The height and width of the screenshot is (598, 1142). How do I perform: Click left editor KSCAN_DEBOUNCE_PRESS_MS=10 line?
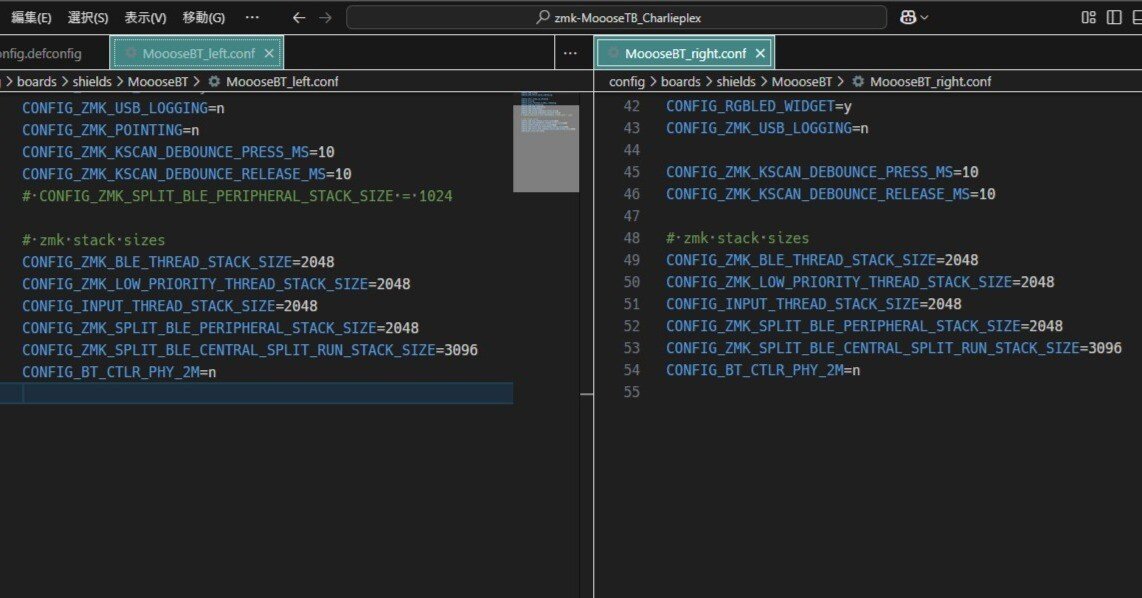point(178,152)
